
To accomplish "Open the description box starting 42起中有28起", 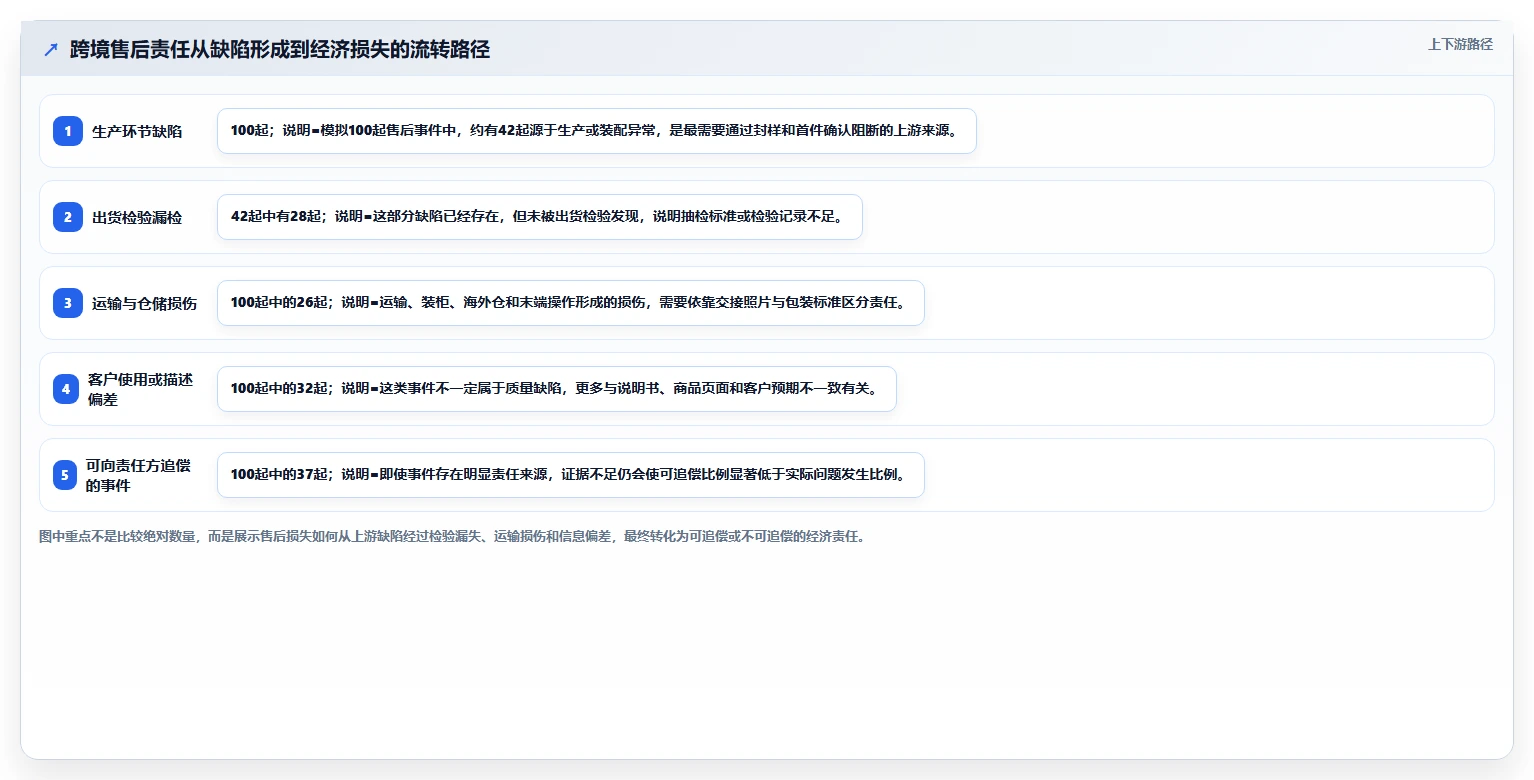I will 539,217.
